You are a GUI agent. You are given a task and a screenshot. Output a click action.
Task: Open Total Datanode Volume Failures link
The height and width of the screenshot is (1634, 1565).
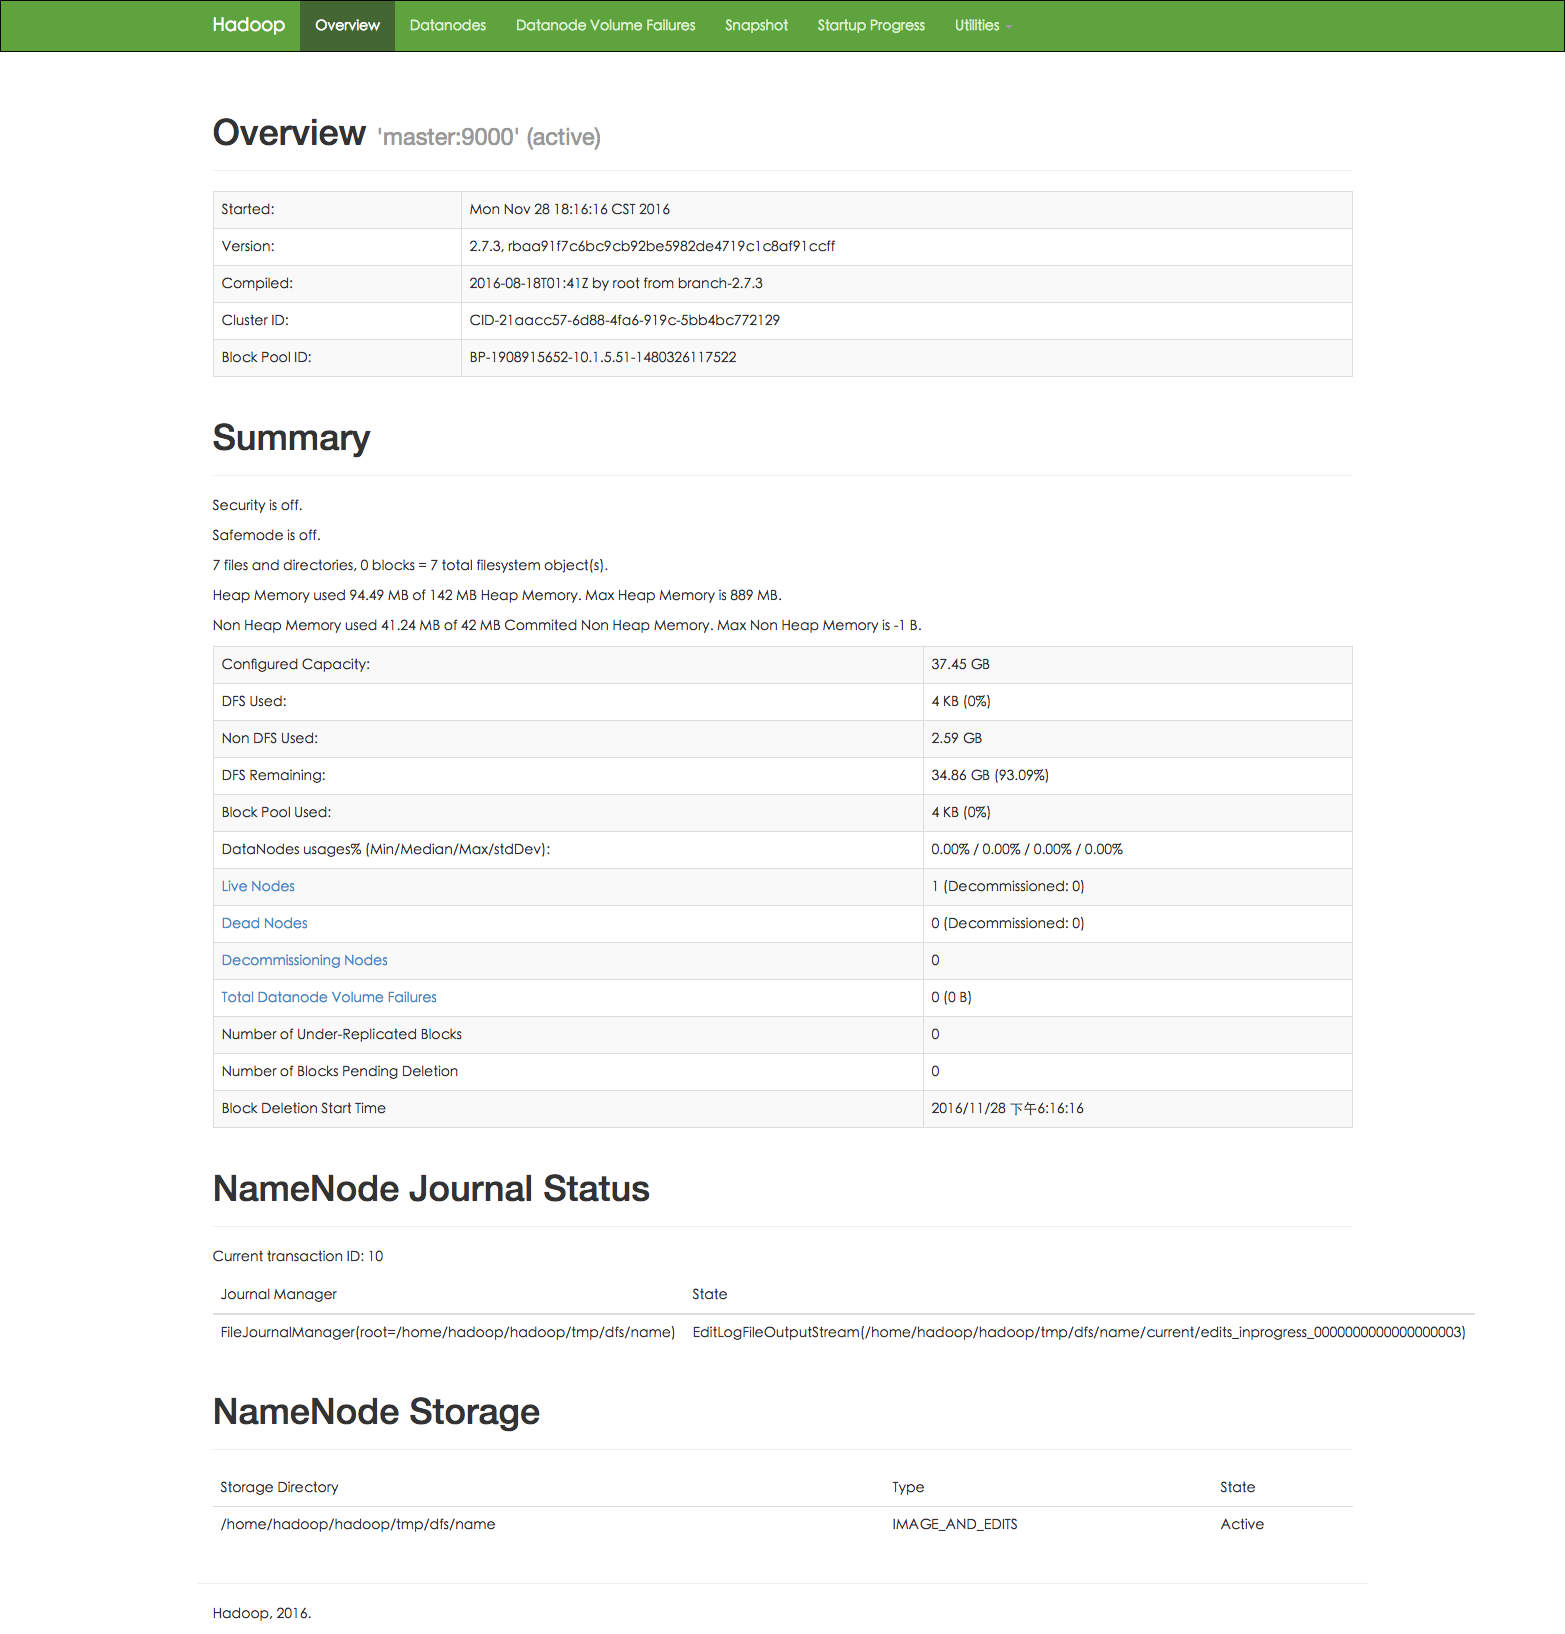[x=328, y=997]
